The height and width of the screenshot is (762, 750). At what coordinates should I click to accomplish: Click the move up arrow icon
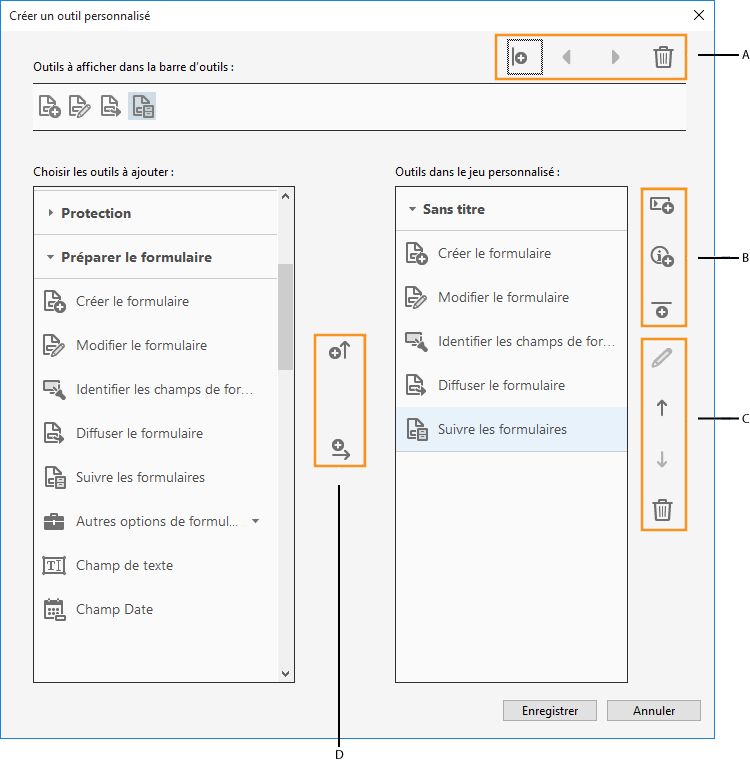click(661, 408)
